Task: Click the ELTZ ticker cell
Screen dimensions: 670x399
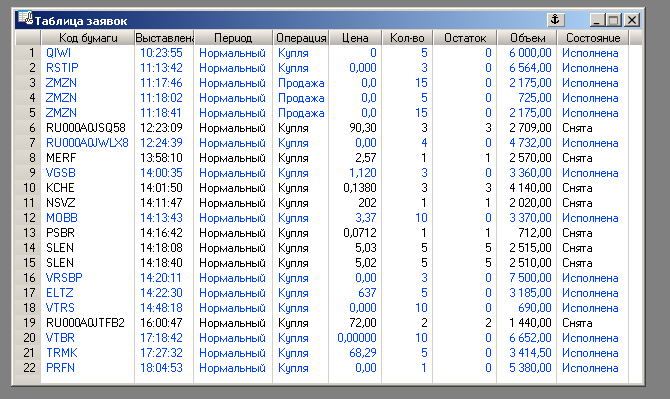Action: point(60,293)
